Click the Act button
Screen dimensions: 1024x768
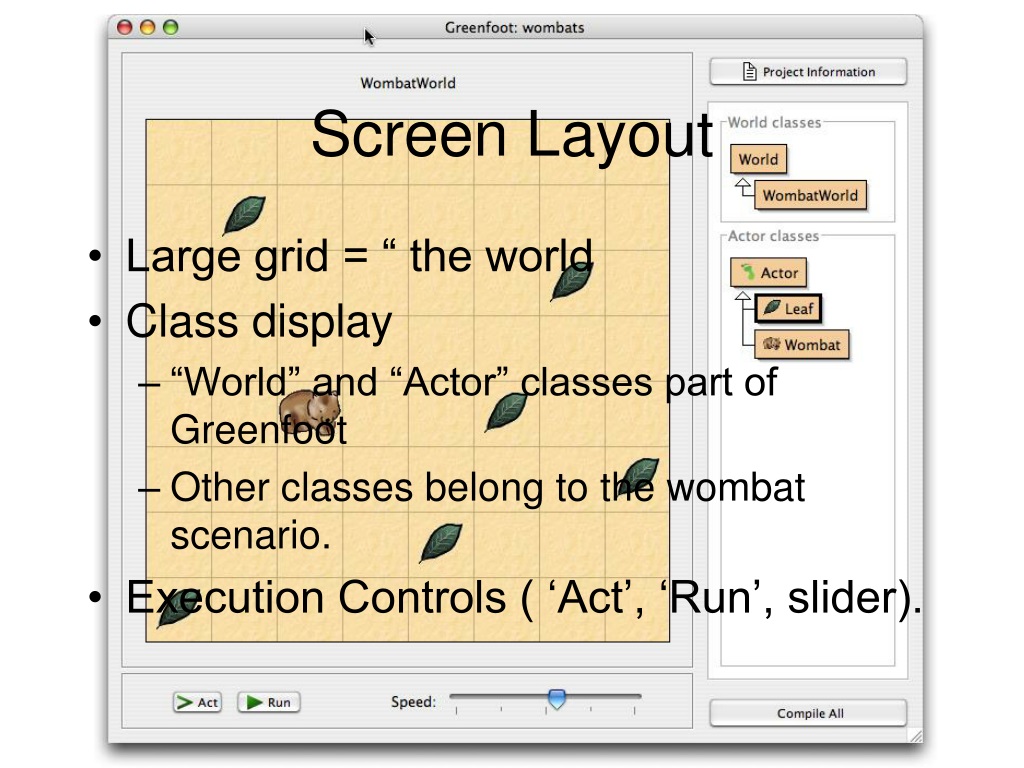(x=197, y=702)
